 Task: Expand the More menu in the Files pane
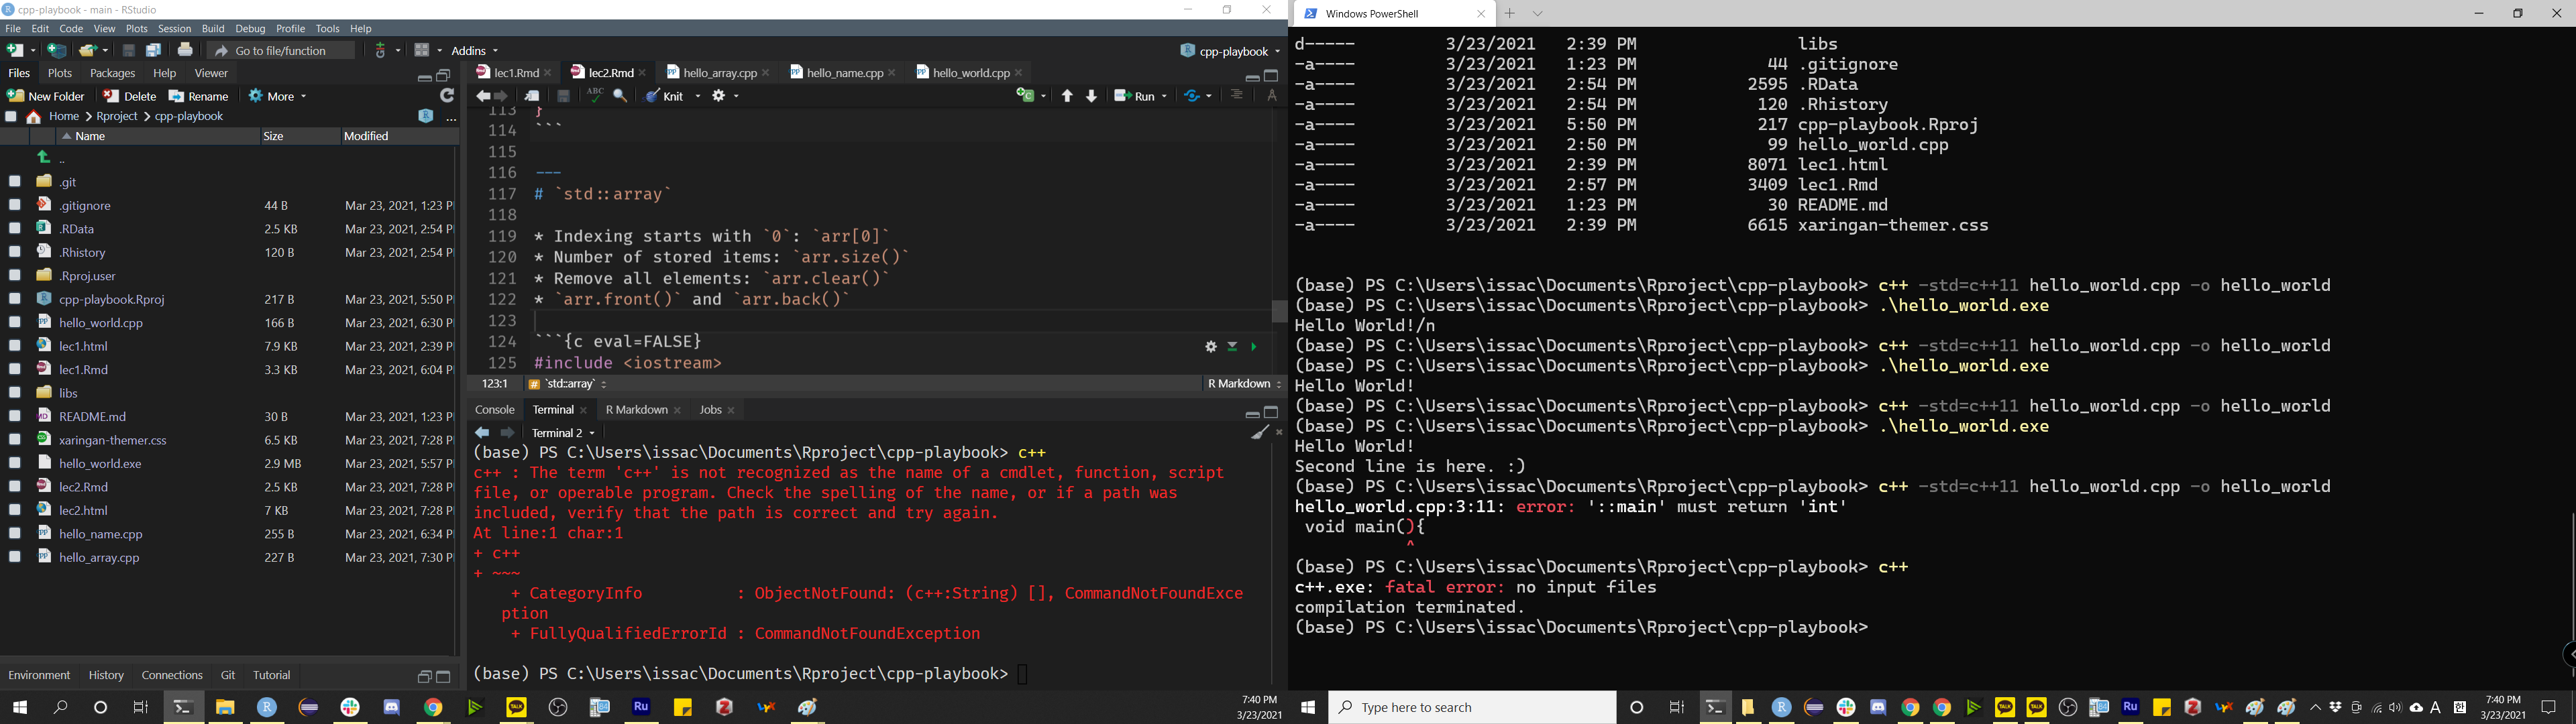click(x=276, y=96)
